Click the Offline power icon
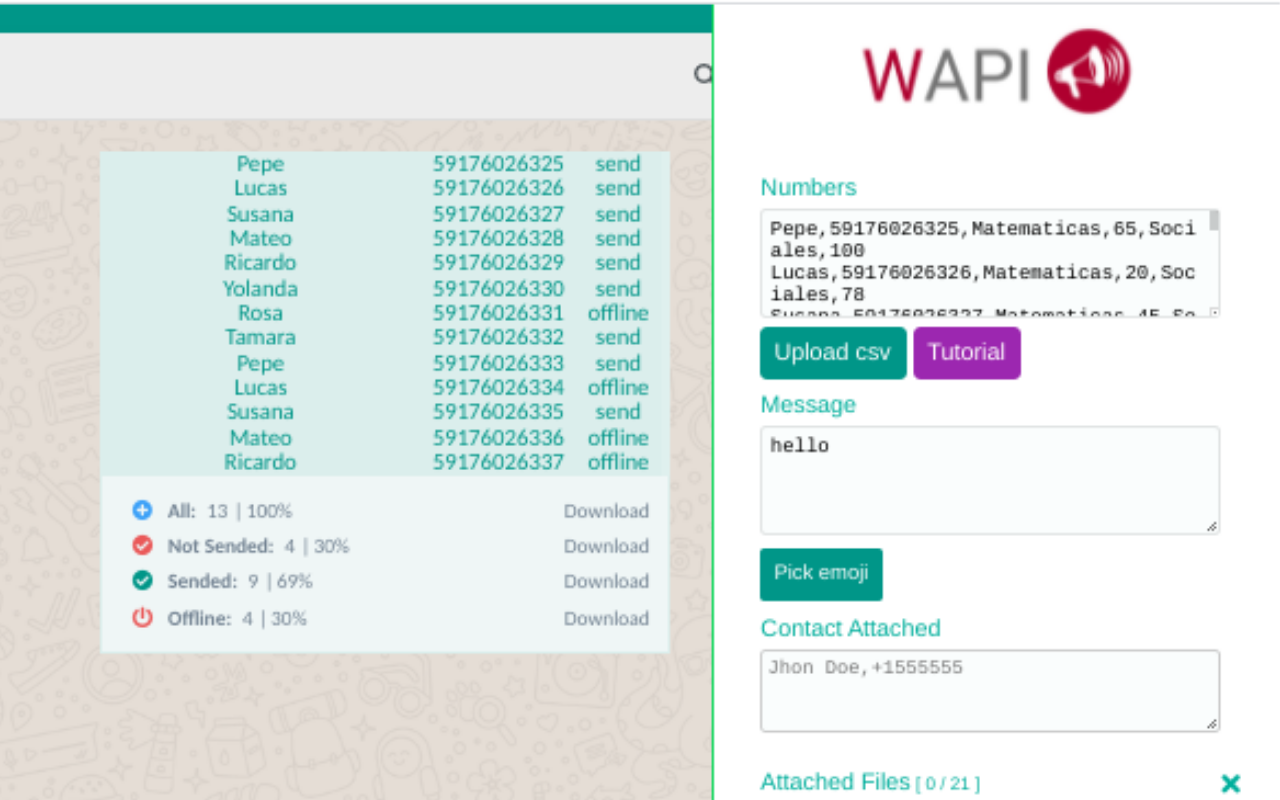 142,618
